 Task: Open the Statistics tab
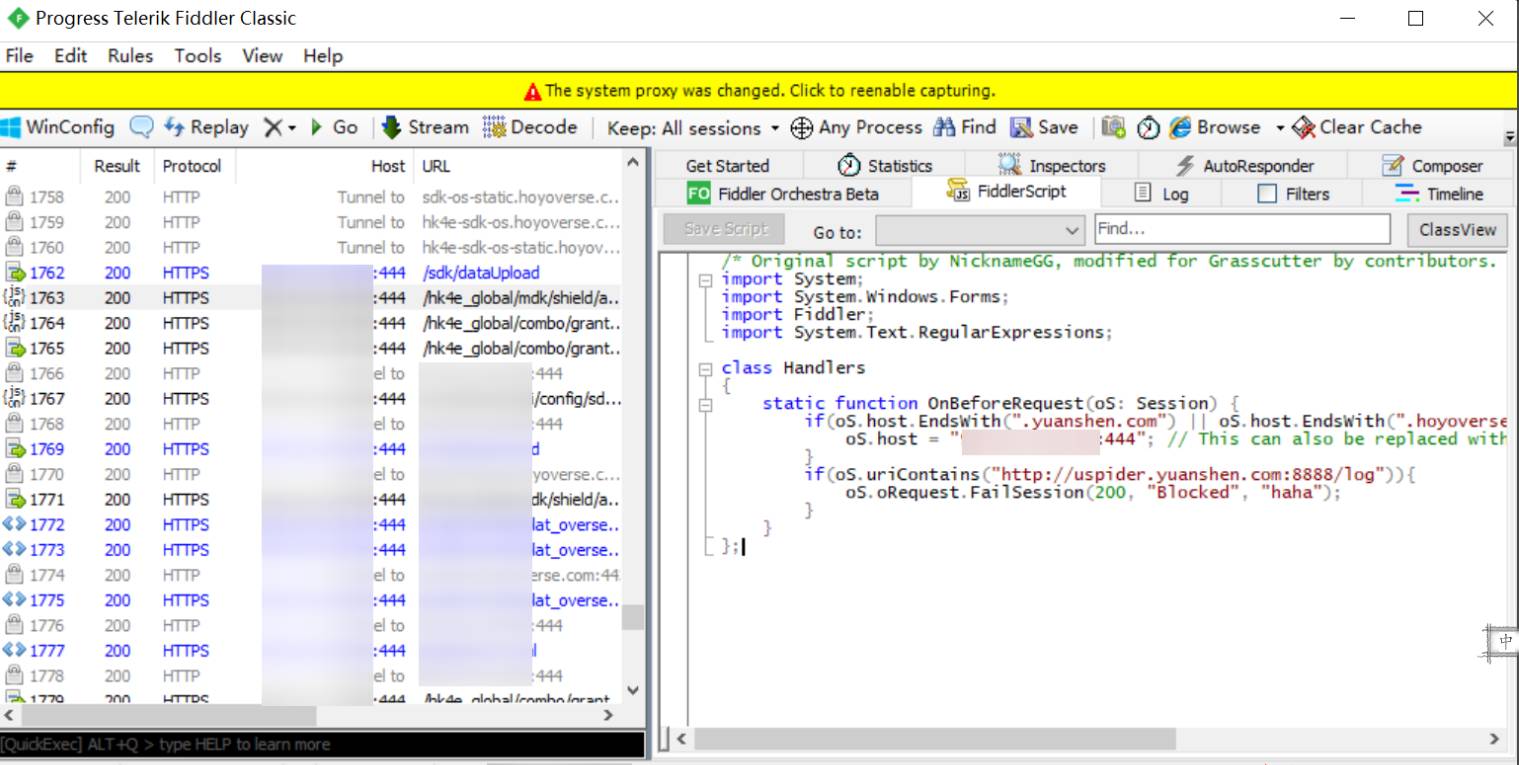point(885,166)
